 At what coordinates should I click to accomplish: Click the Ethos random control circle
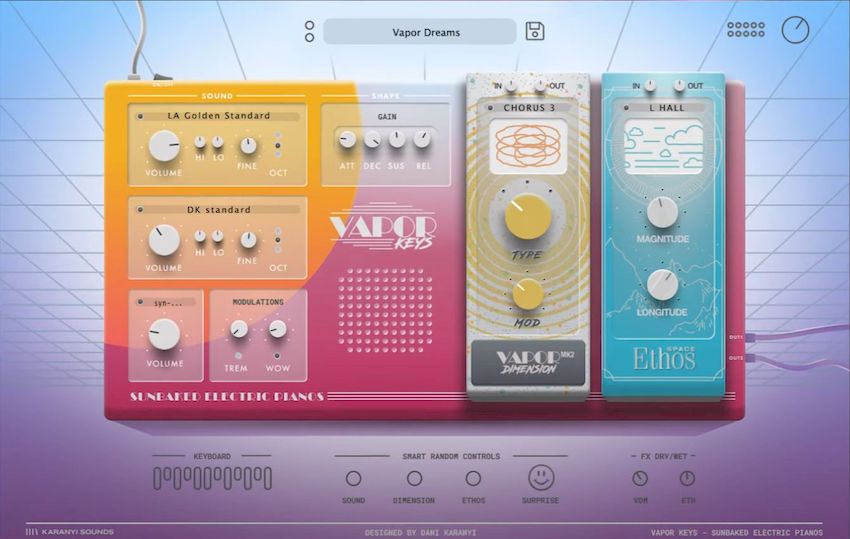pyautogui.click(x=473, y=478)
